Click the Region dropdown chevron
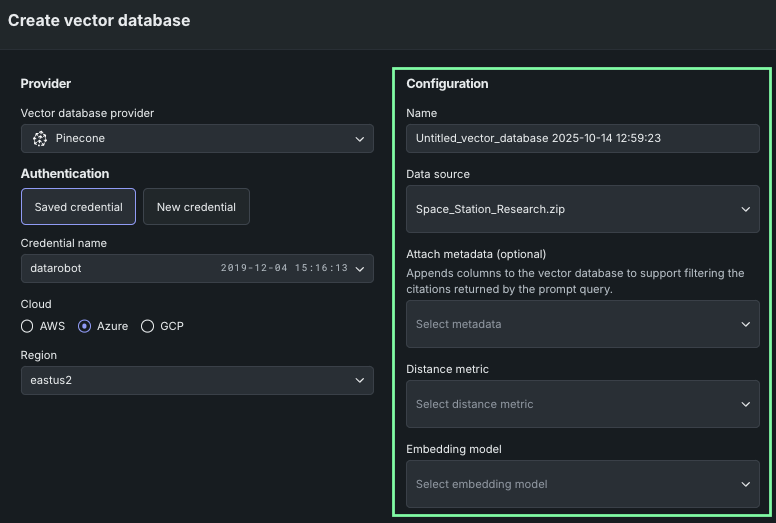The width and height of the screenshot is (776, 523). (359, 380)
